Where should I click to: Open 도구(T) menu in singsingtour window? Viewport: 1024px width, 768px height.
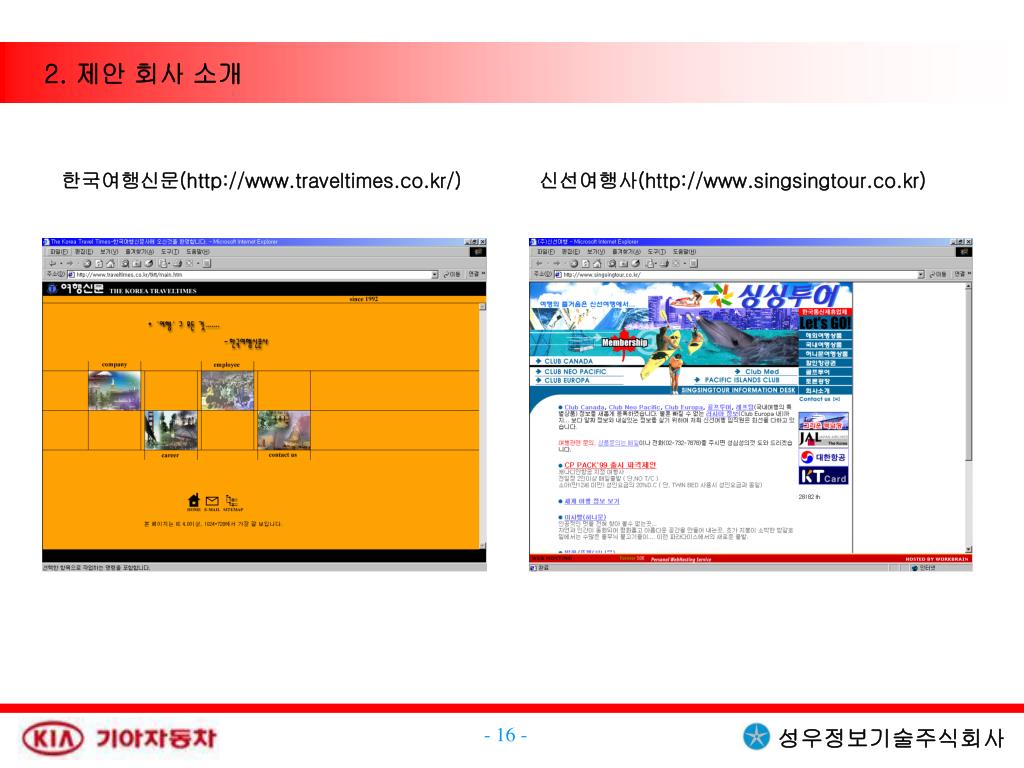tap(657, 252)
